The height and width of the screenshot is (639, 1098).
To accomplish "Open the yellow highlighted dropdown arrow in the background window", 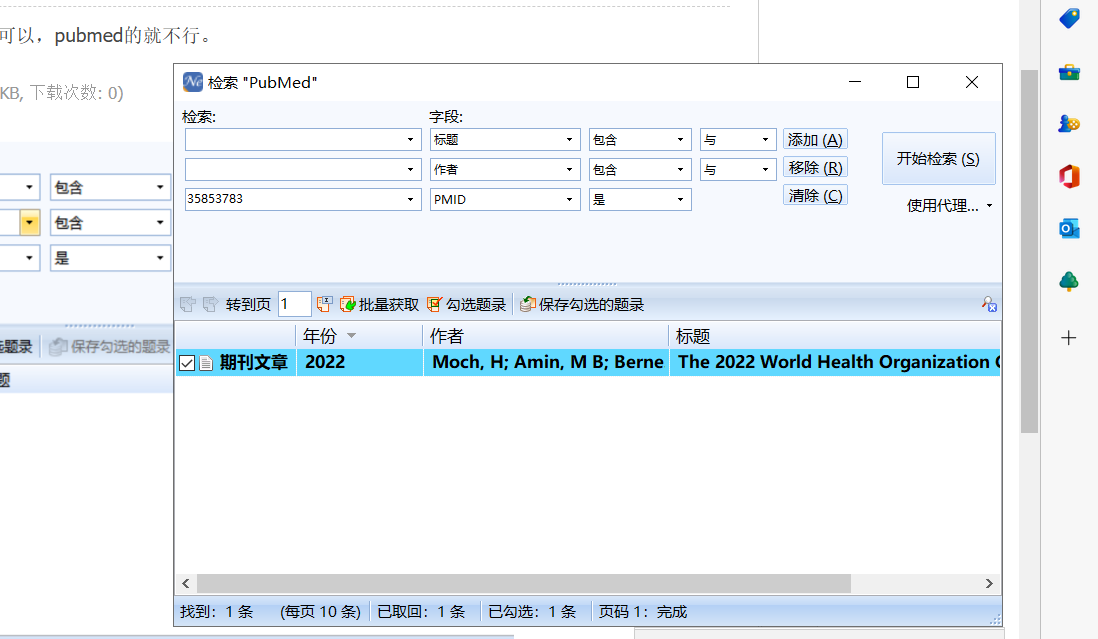I will [29, 223].
